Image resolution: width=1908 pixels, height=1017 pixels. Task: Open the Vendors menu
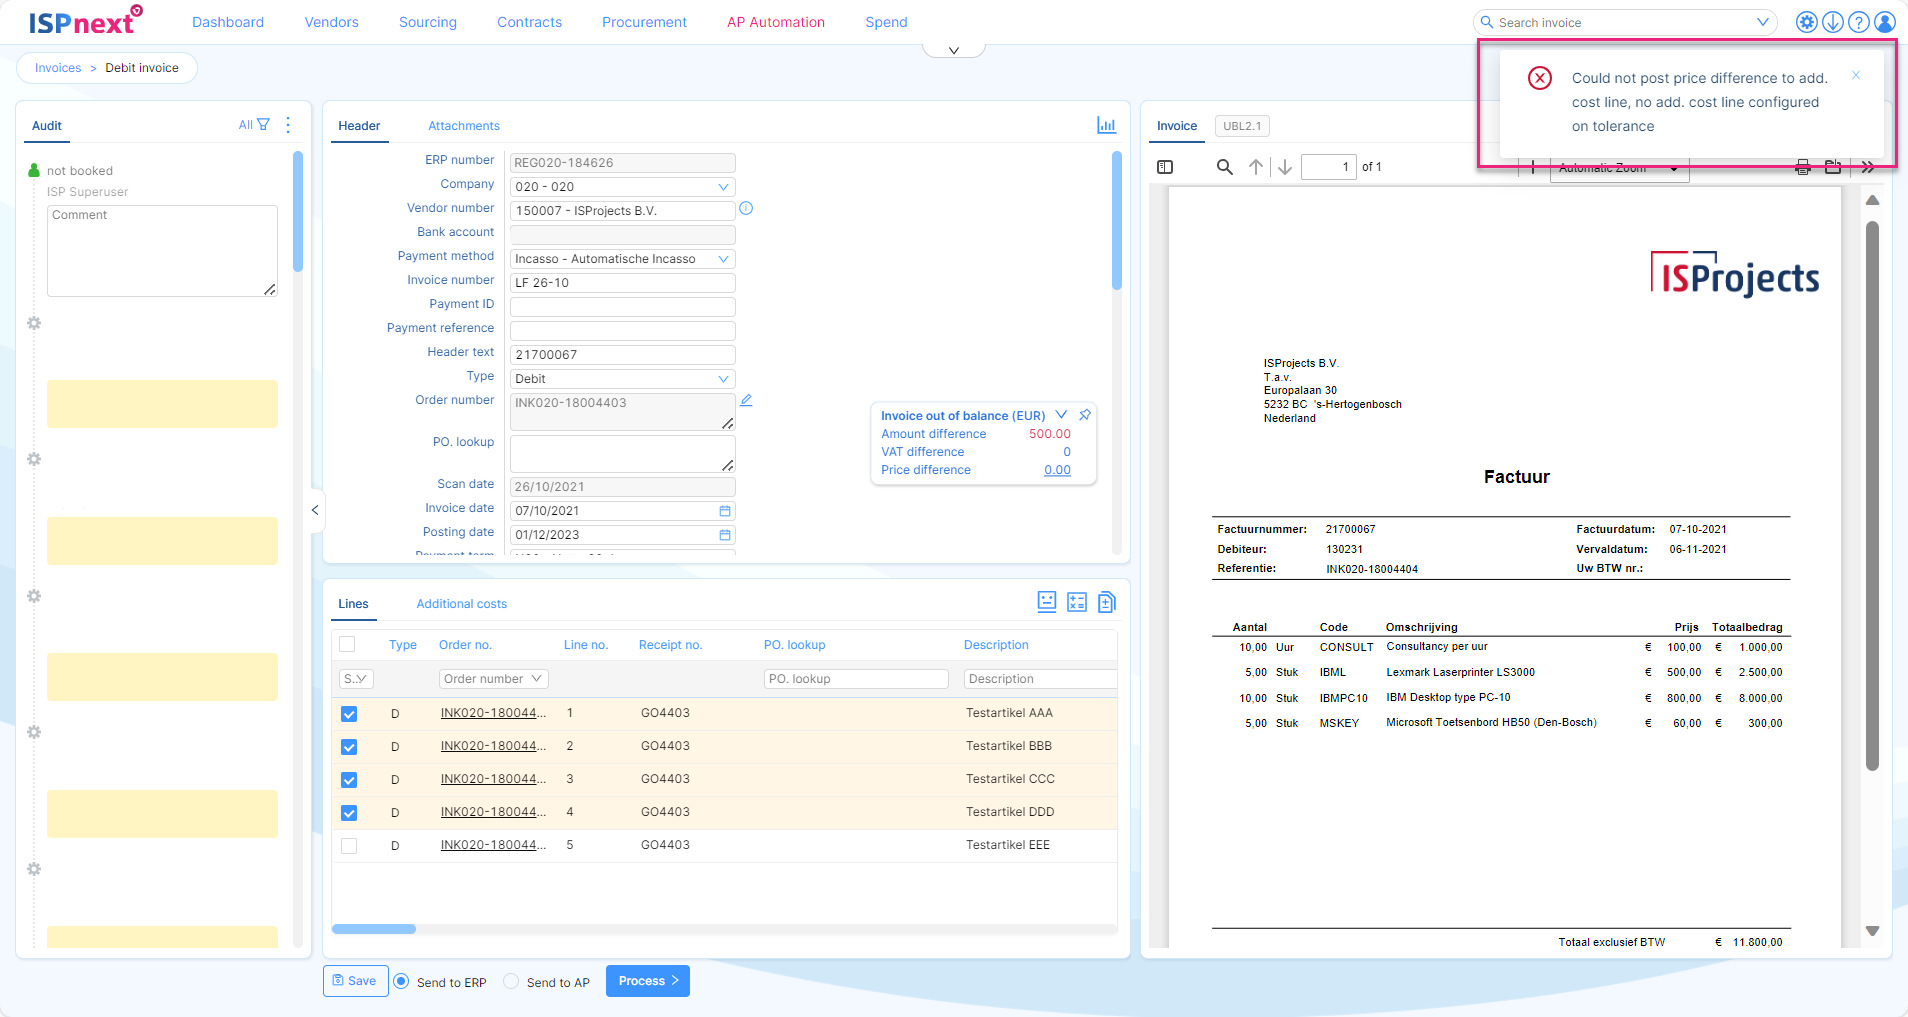[x=331, y=22]
